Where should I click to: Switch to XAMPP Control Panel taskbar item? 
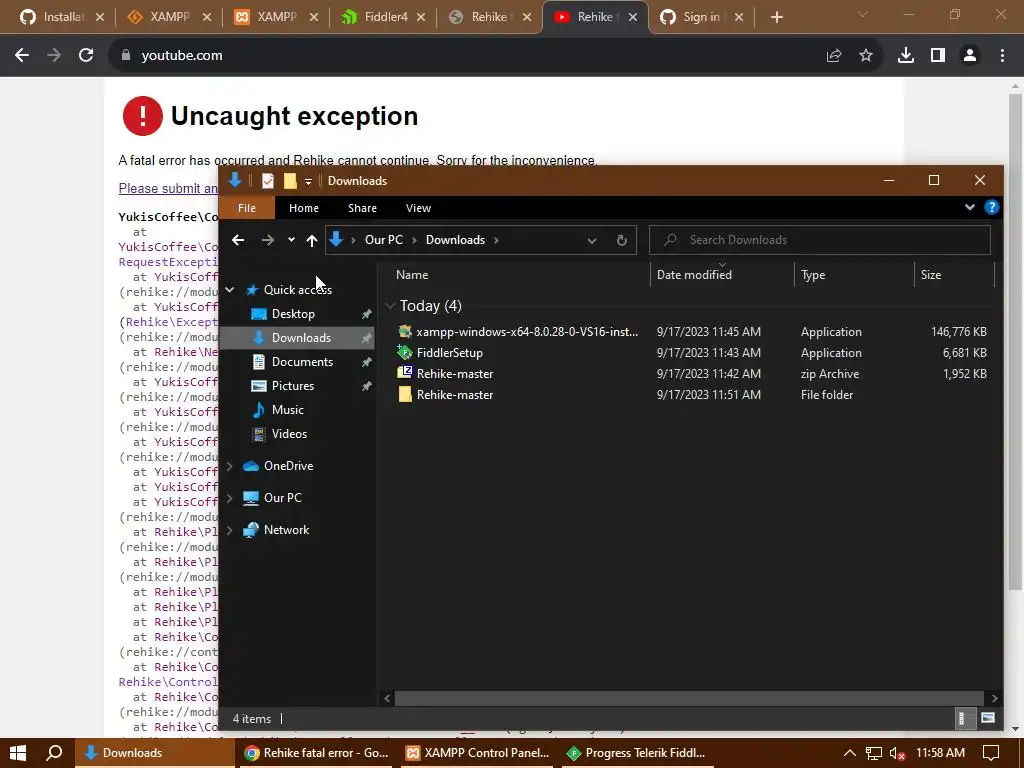click(x=477, y=753)
